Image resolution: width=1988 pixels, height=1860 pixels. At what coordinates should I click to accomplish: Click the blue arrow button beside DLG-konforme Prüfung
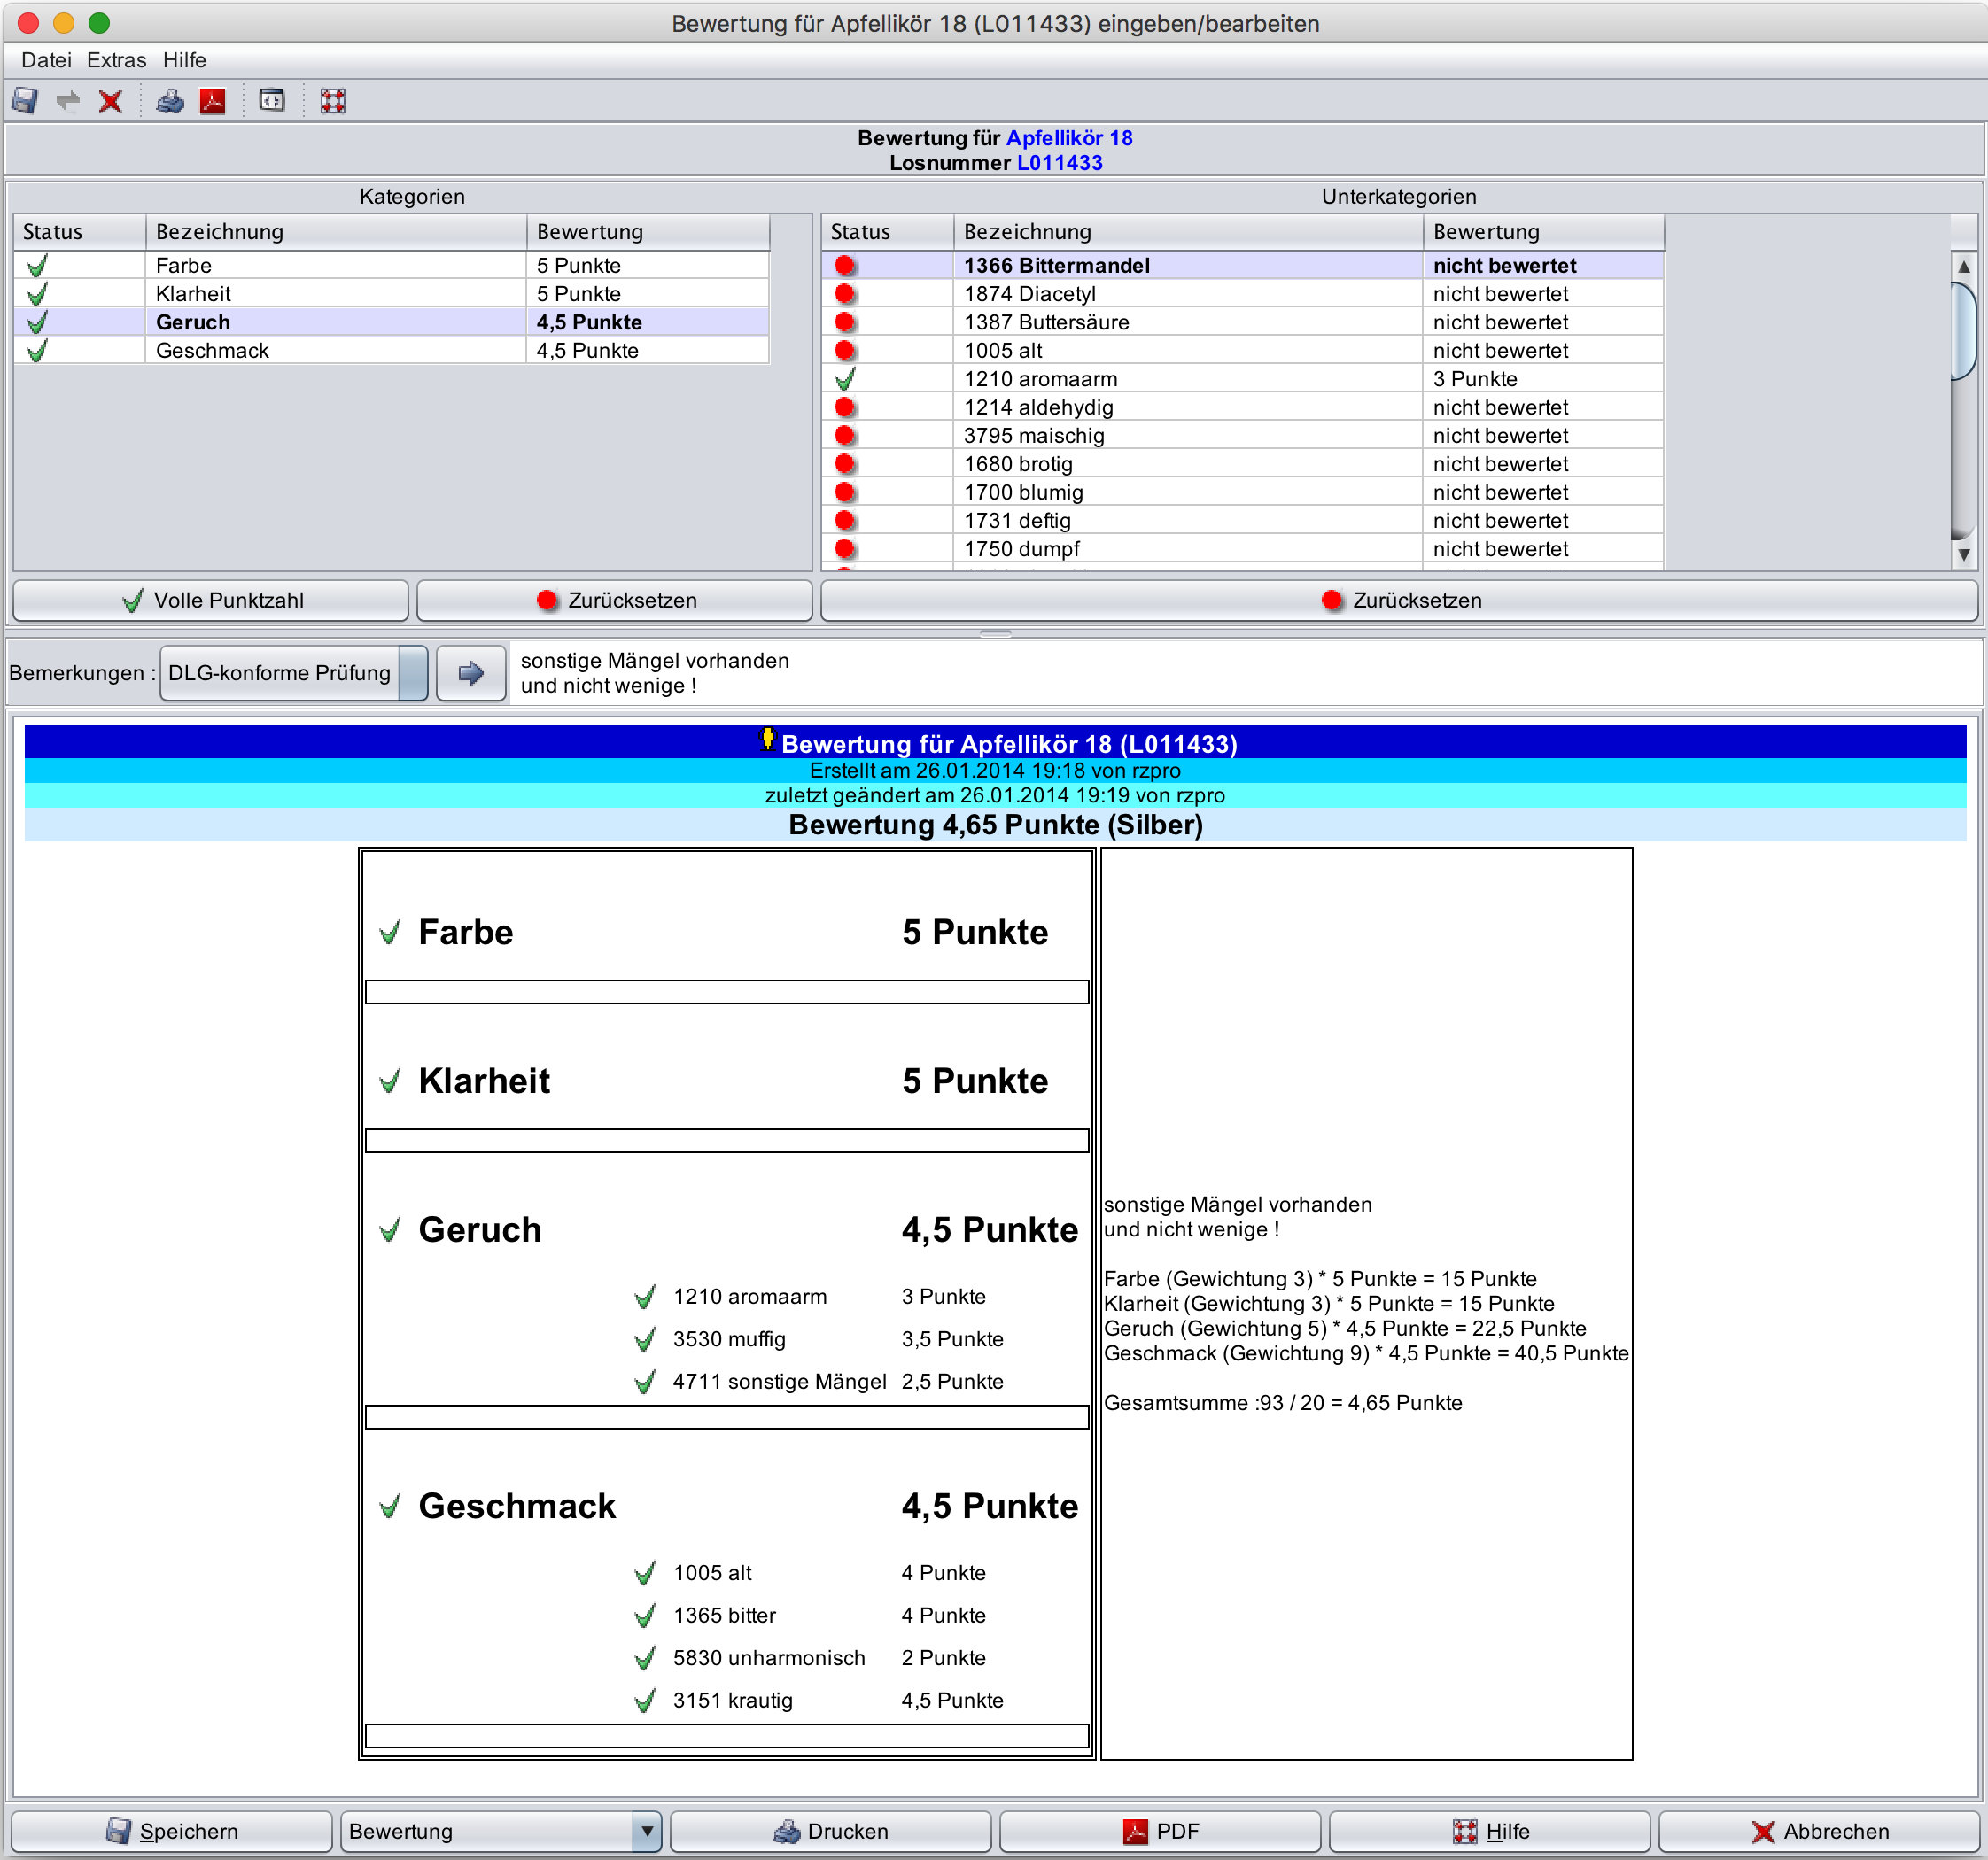471,673
